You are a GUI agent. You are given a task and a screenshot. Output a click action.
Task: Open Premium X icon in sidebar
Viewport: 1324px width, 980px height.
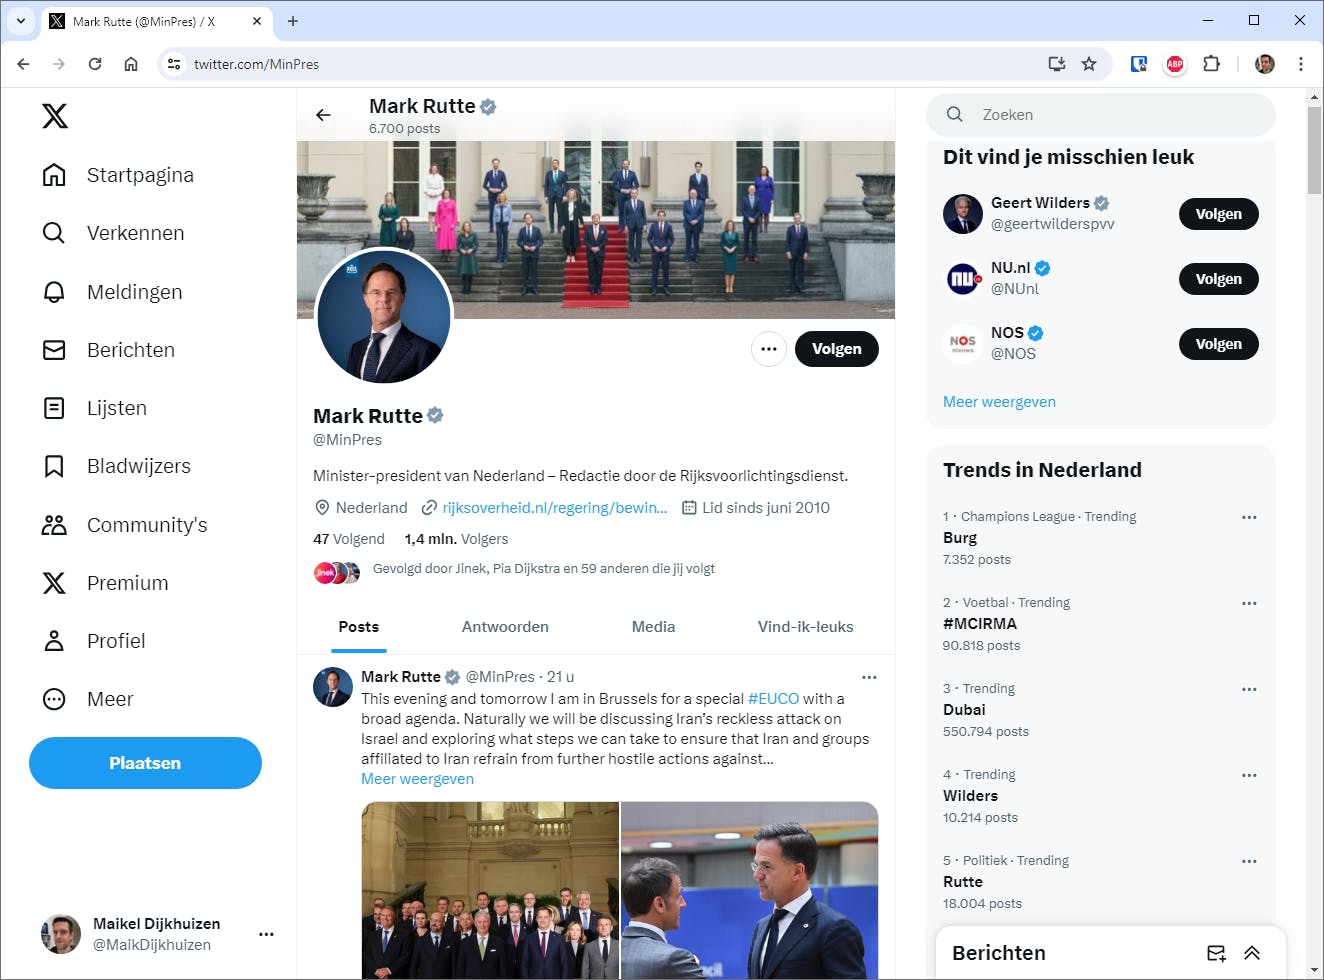(54, 583)
